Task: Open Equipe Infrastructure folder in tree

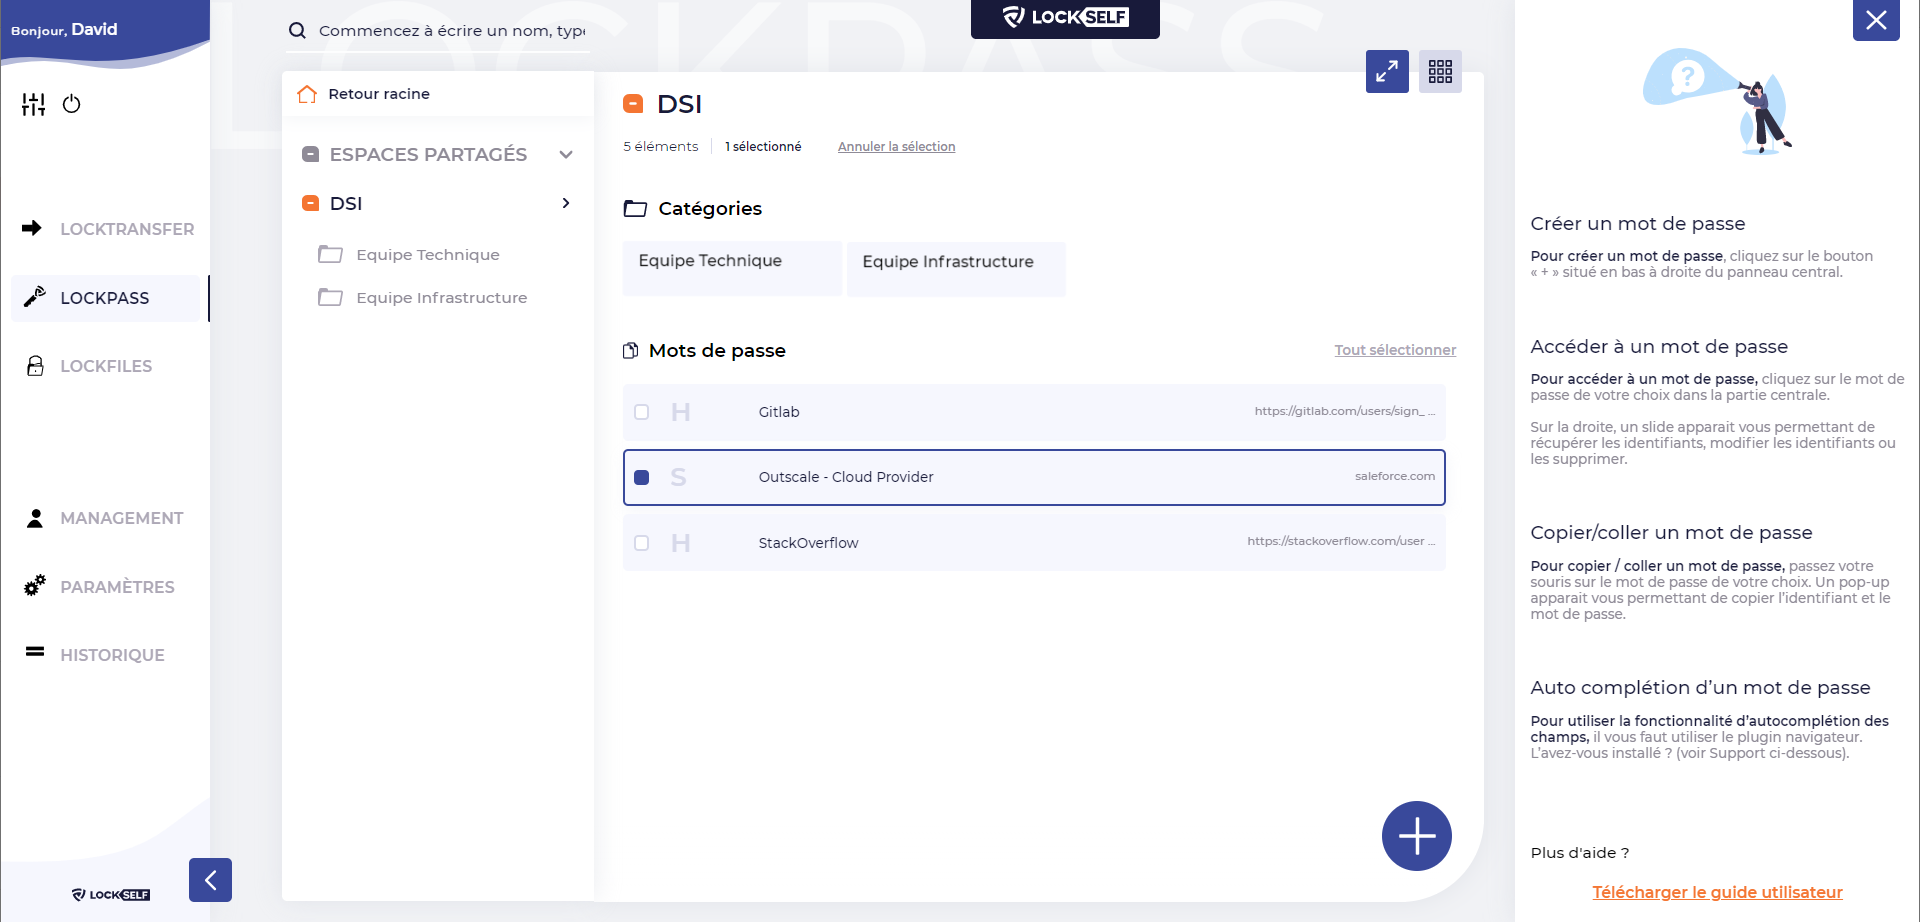Action: pyautogui.click(x=441, y=298)
